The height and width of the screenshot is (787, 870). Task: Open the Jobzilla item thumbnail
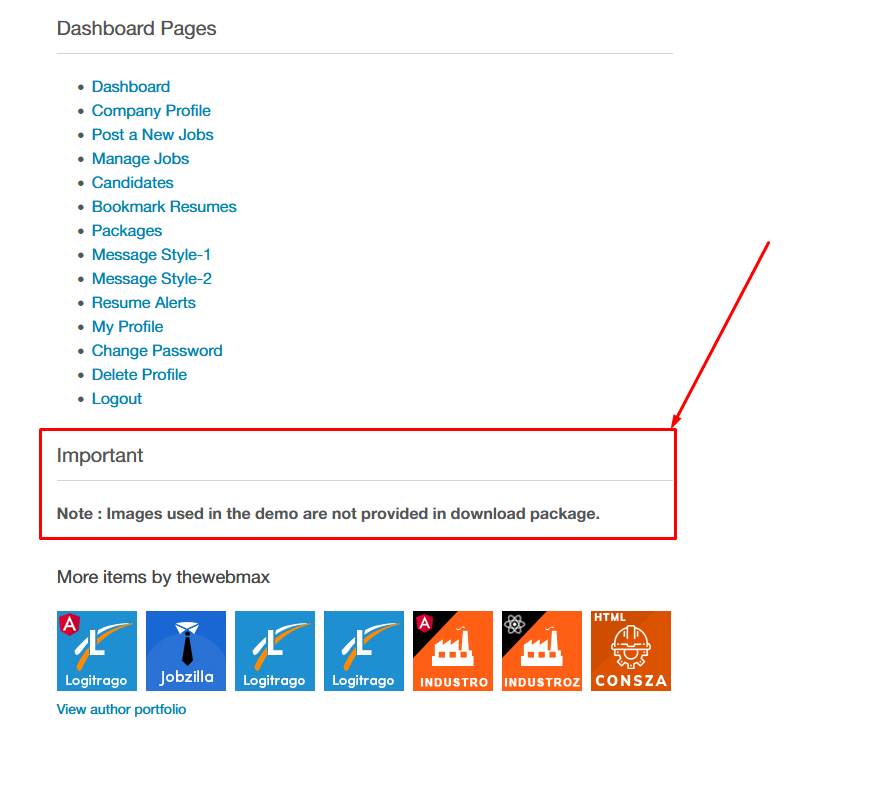pyautogui.click(x=186, y=650)
